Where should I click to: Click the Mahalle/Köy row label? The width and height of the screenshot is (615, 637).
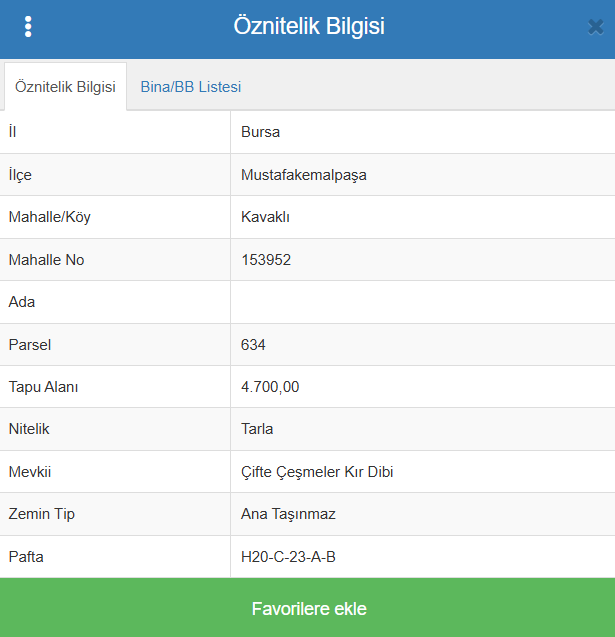pyautogui.click(x=50, y=217)
